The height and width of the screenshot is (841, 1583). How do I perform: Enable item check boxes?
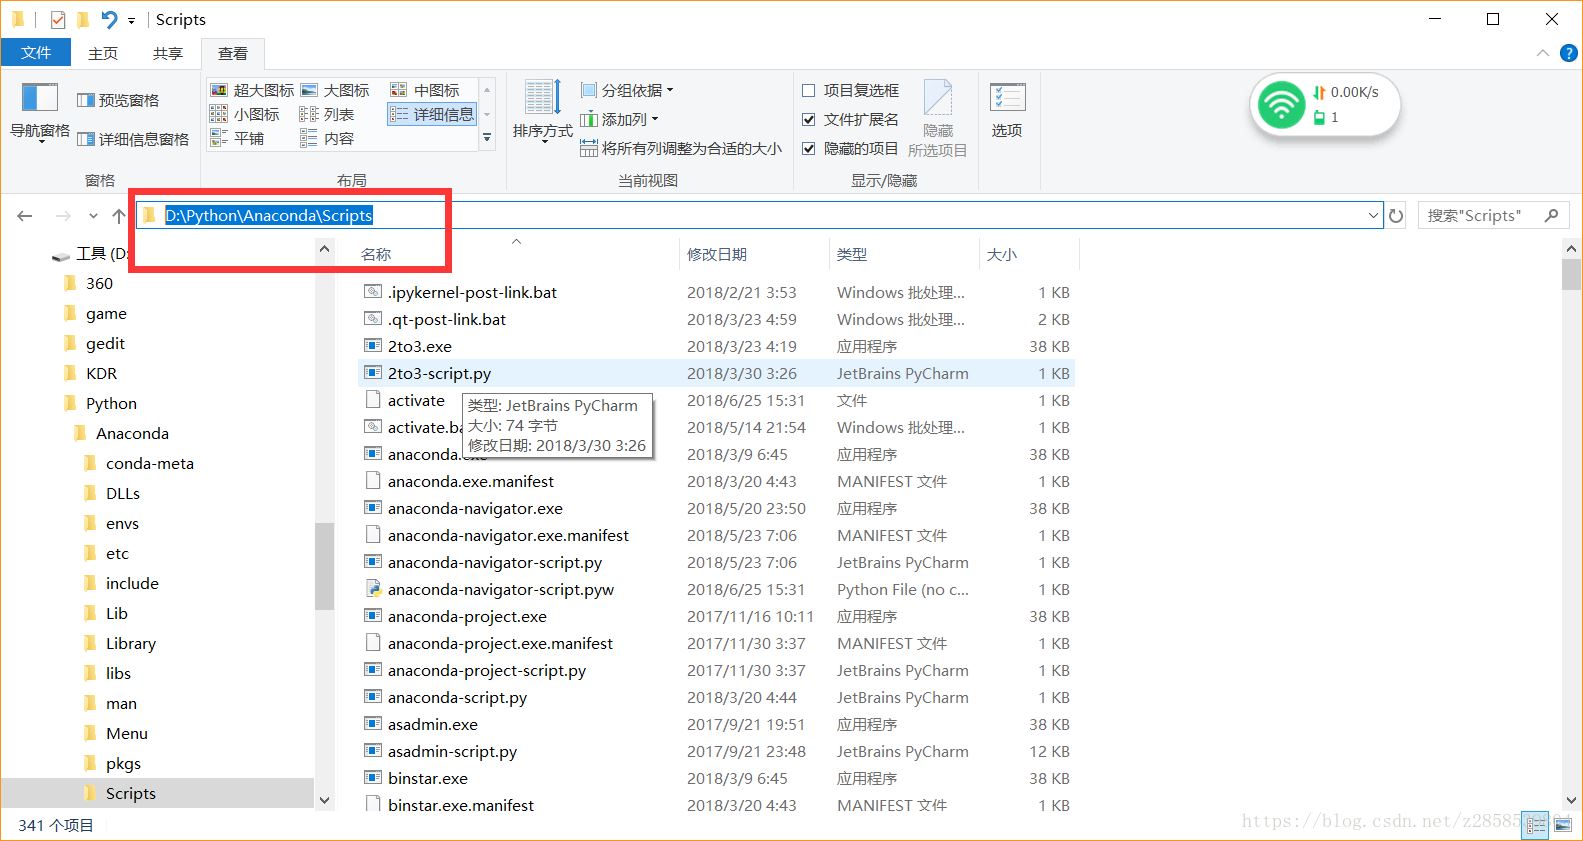[x=850, y=90]
